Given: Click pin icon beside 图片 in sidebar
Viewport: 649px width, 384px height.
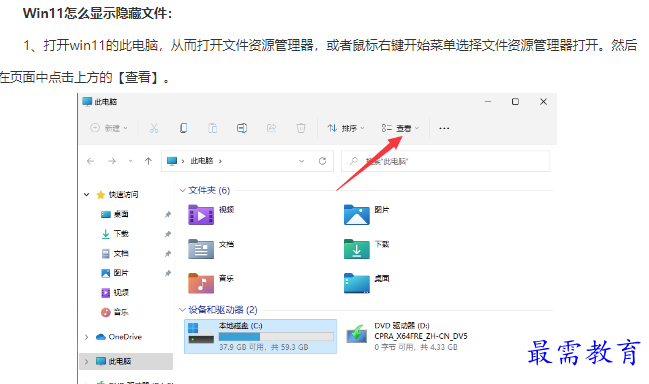Looking at the screenshot, I should tap(168, 273).
